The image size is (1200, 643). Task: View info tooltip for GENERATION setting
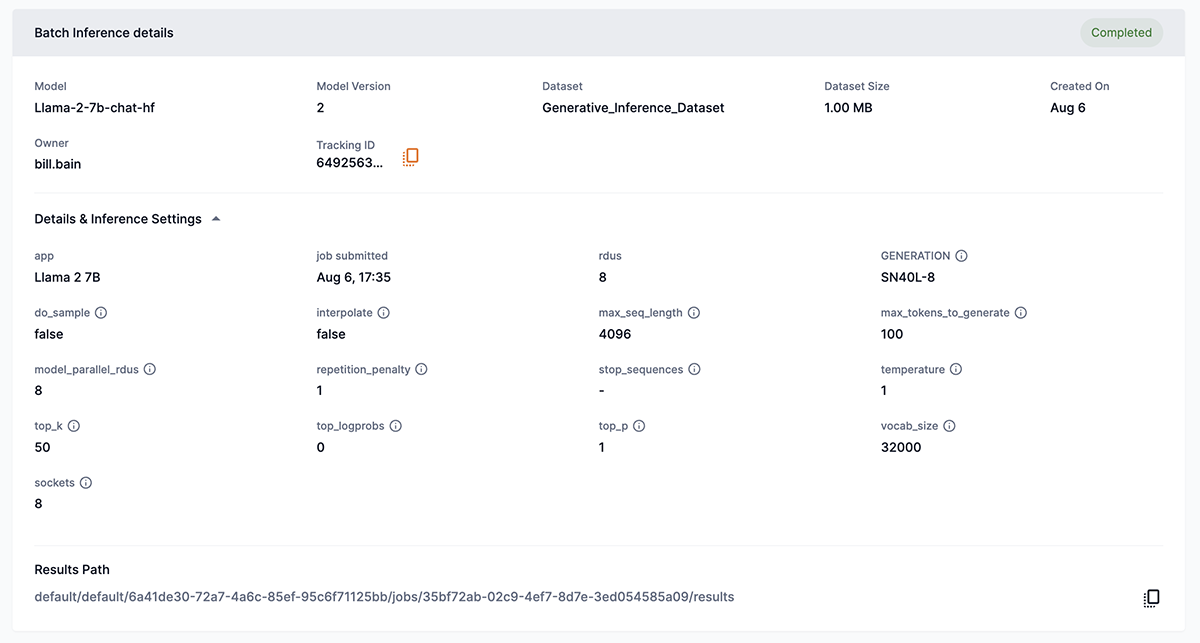tap(961, 255)
